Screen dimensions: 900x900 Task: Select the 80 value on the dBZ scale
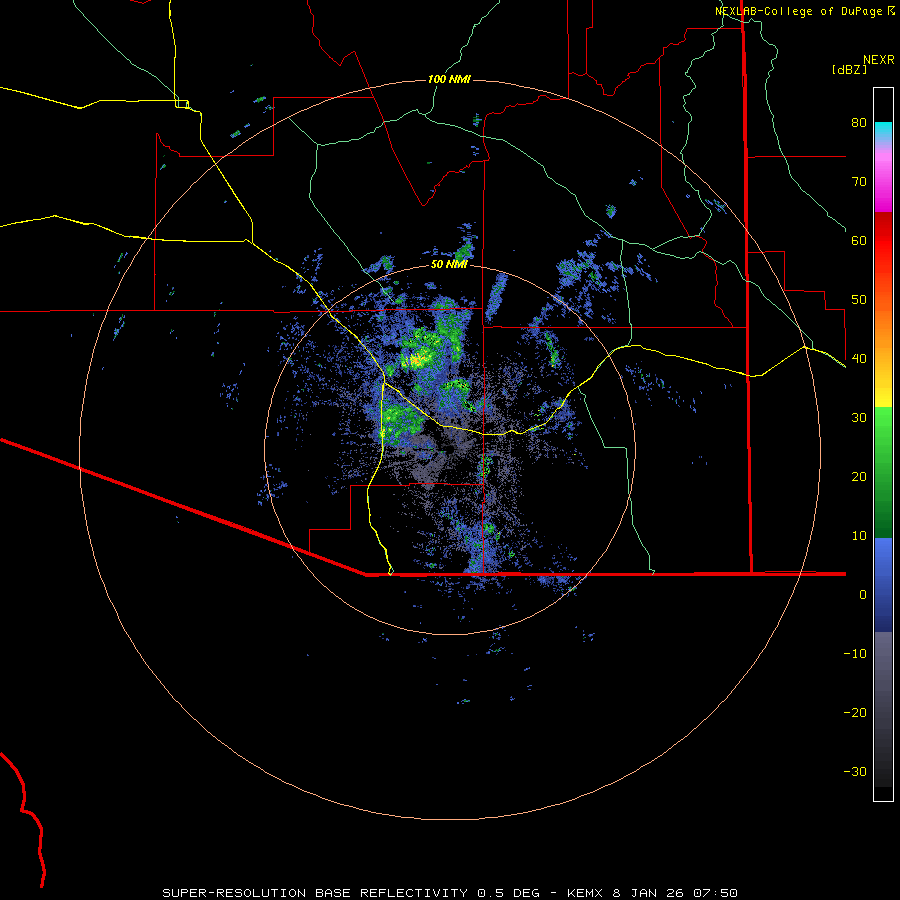(859, 123)
